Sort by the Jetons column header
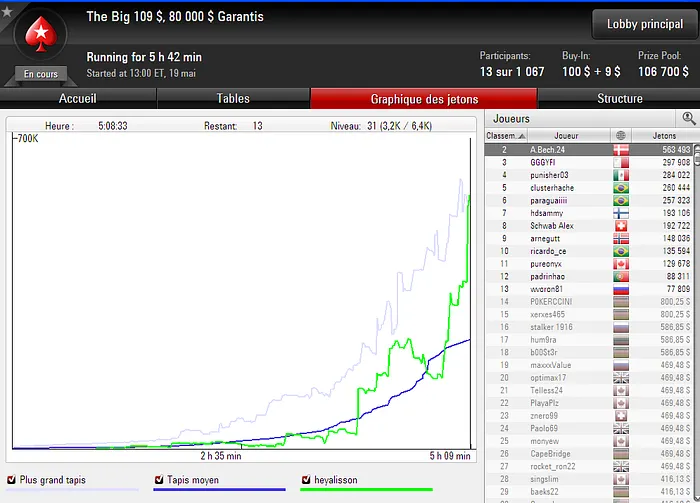This screenshot has height=503, width=700. click(665, 136)
